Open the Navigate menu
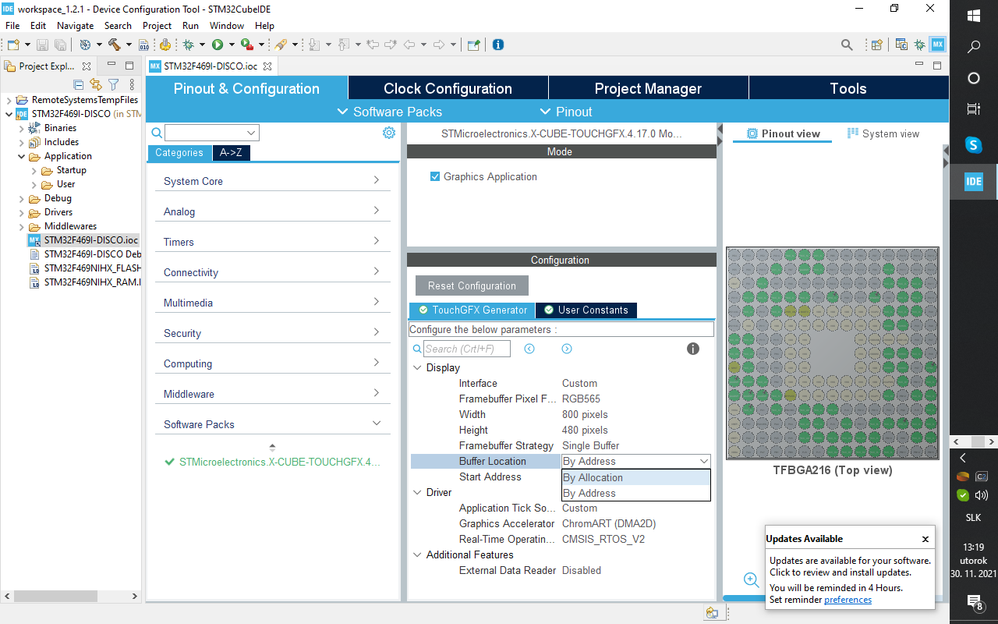The height and width of the screenshot is (624, 998). pos(75,25)
